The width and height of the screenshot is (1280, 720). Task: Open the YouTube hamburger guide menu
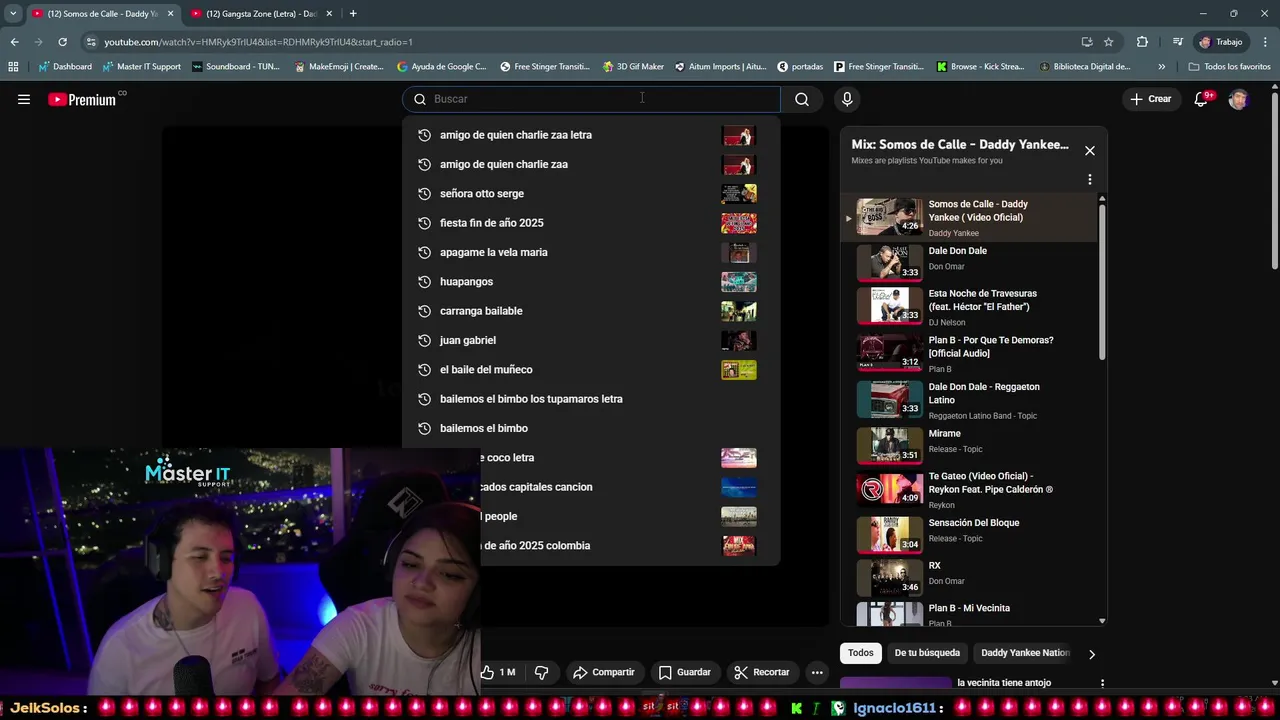coord(24,99)
